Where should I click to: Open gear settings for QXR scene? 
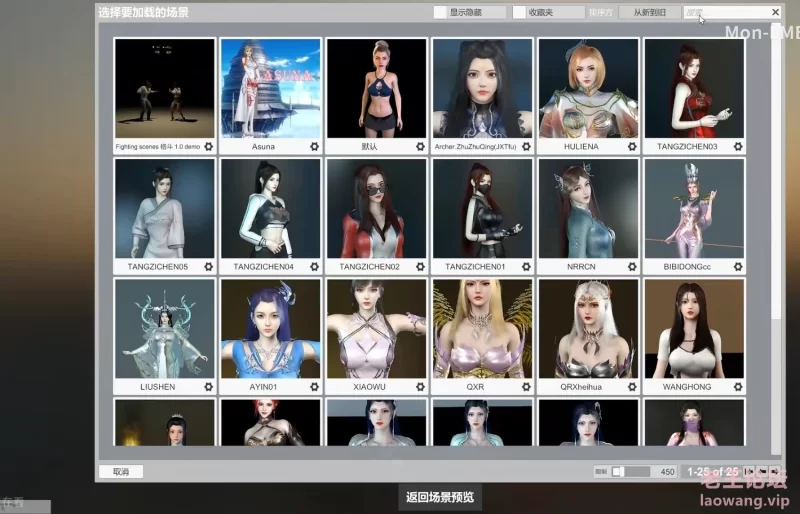[526, 387]
